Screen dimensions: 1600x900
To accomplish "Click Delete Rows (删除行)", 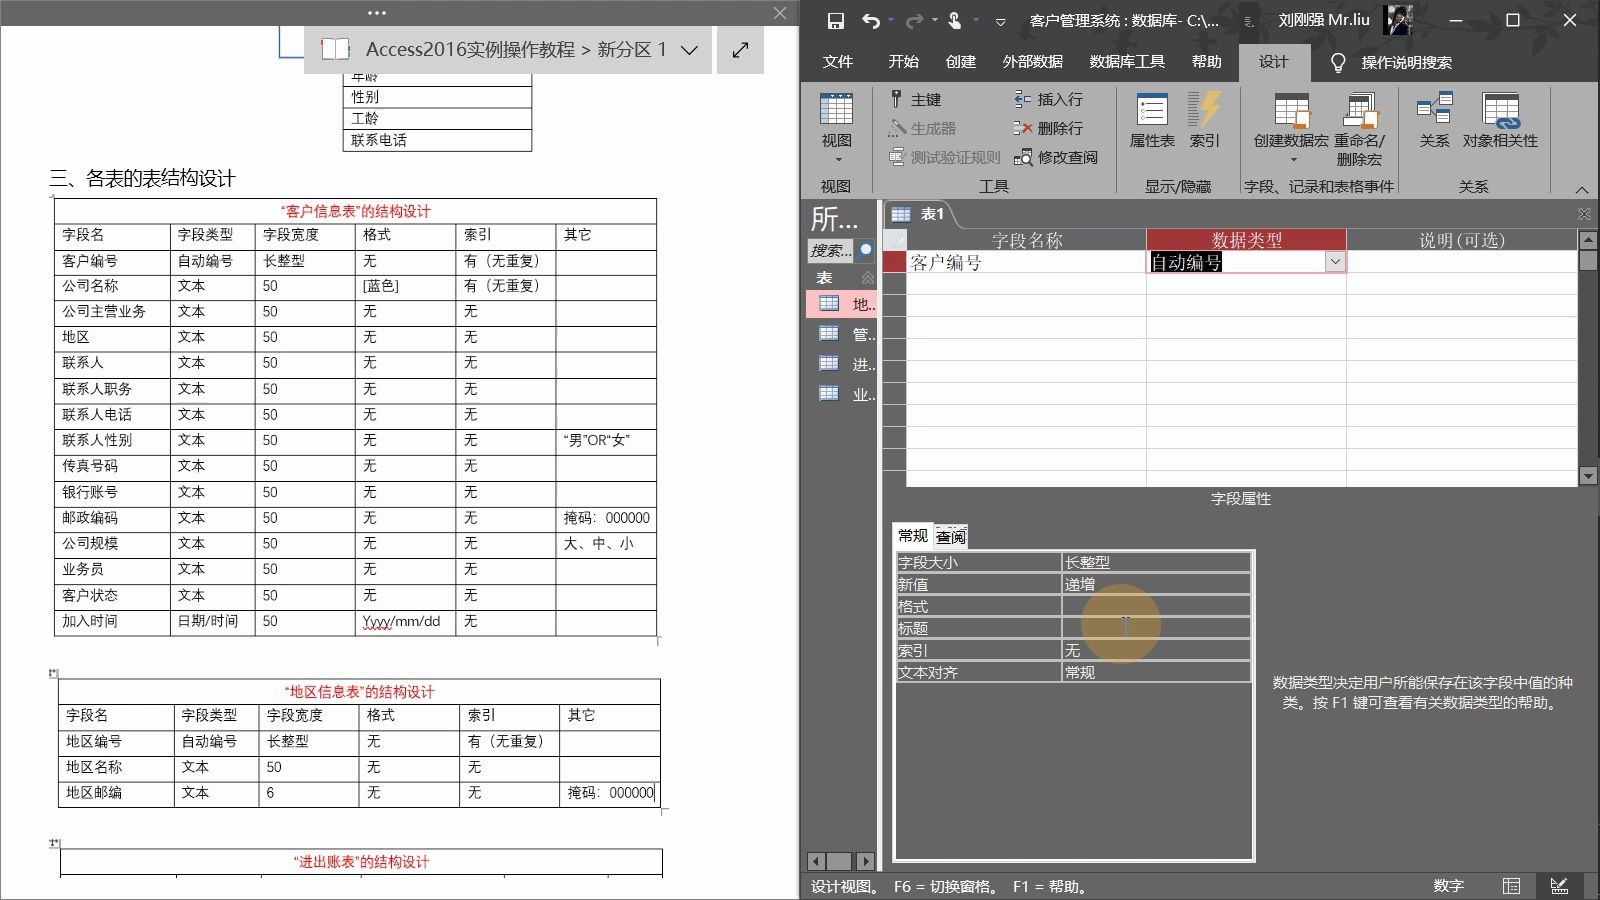I will tap(1048, 128).
